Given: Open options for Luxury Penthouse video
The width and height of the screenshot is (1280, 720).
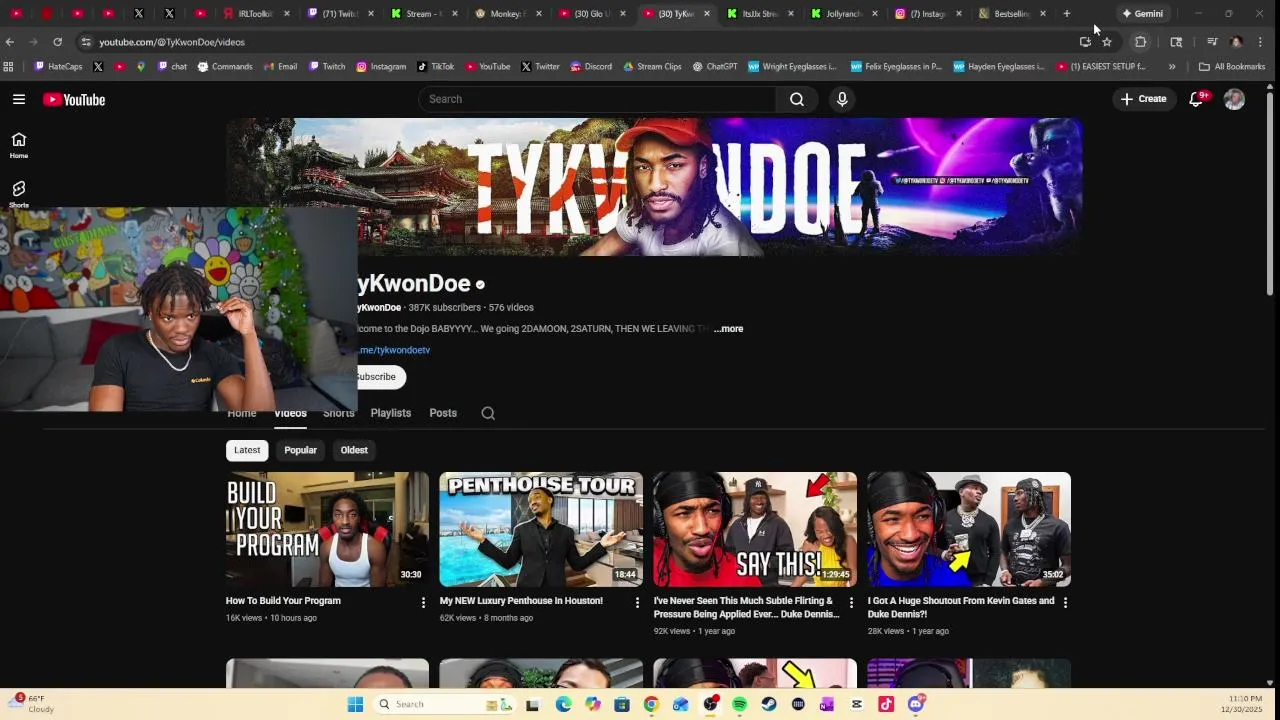Looking at the screenshot, I should tap(637, 602).
